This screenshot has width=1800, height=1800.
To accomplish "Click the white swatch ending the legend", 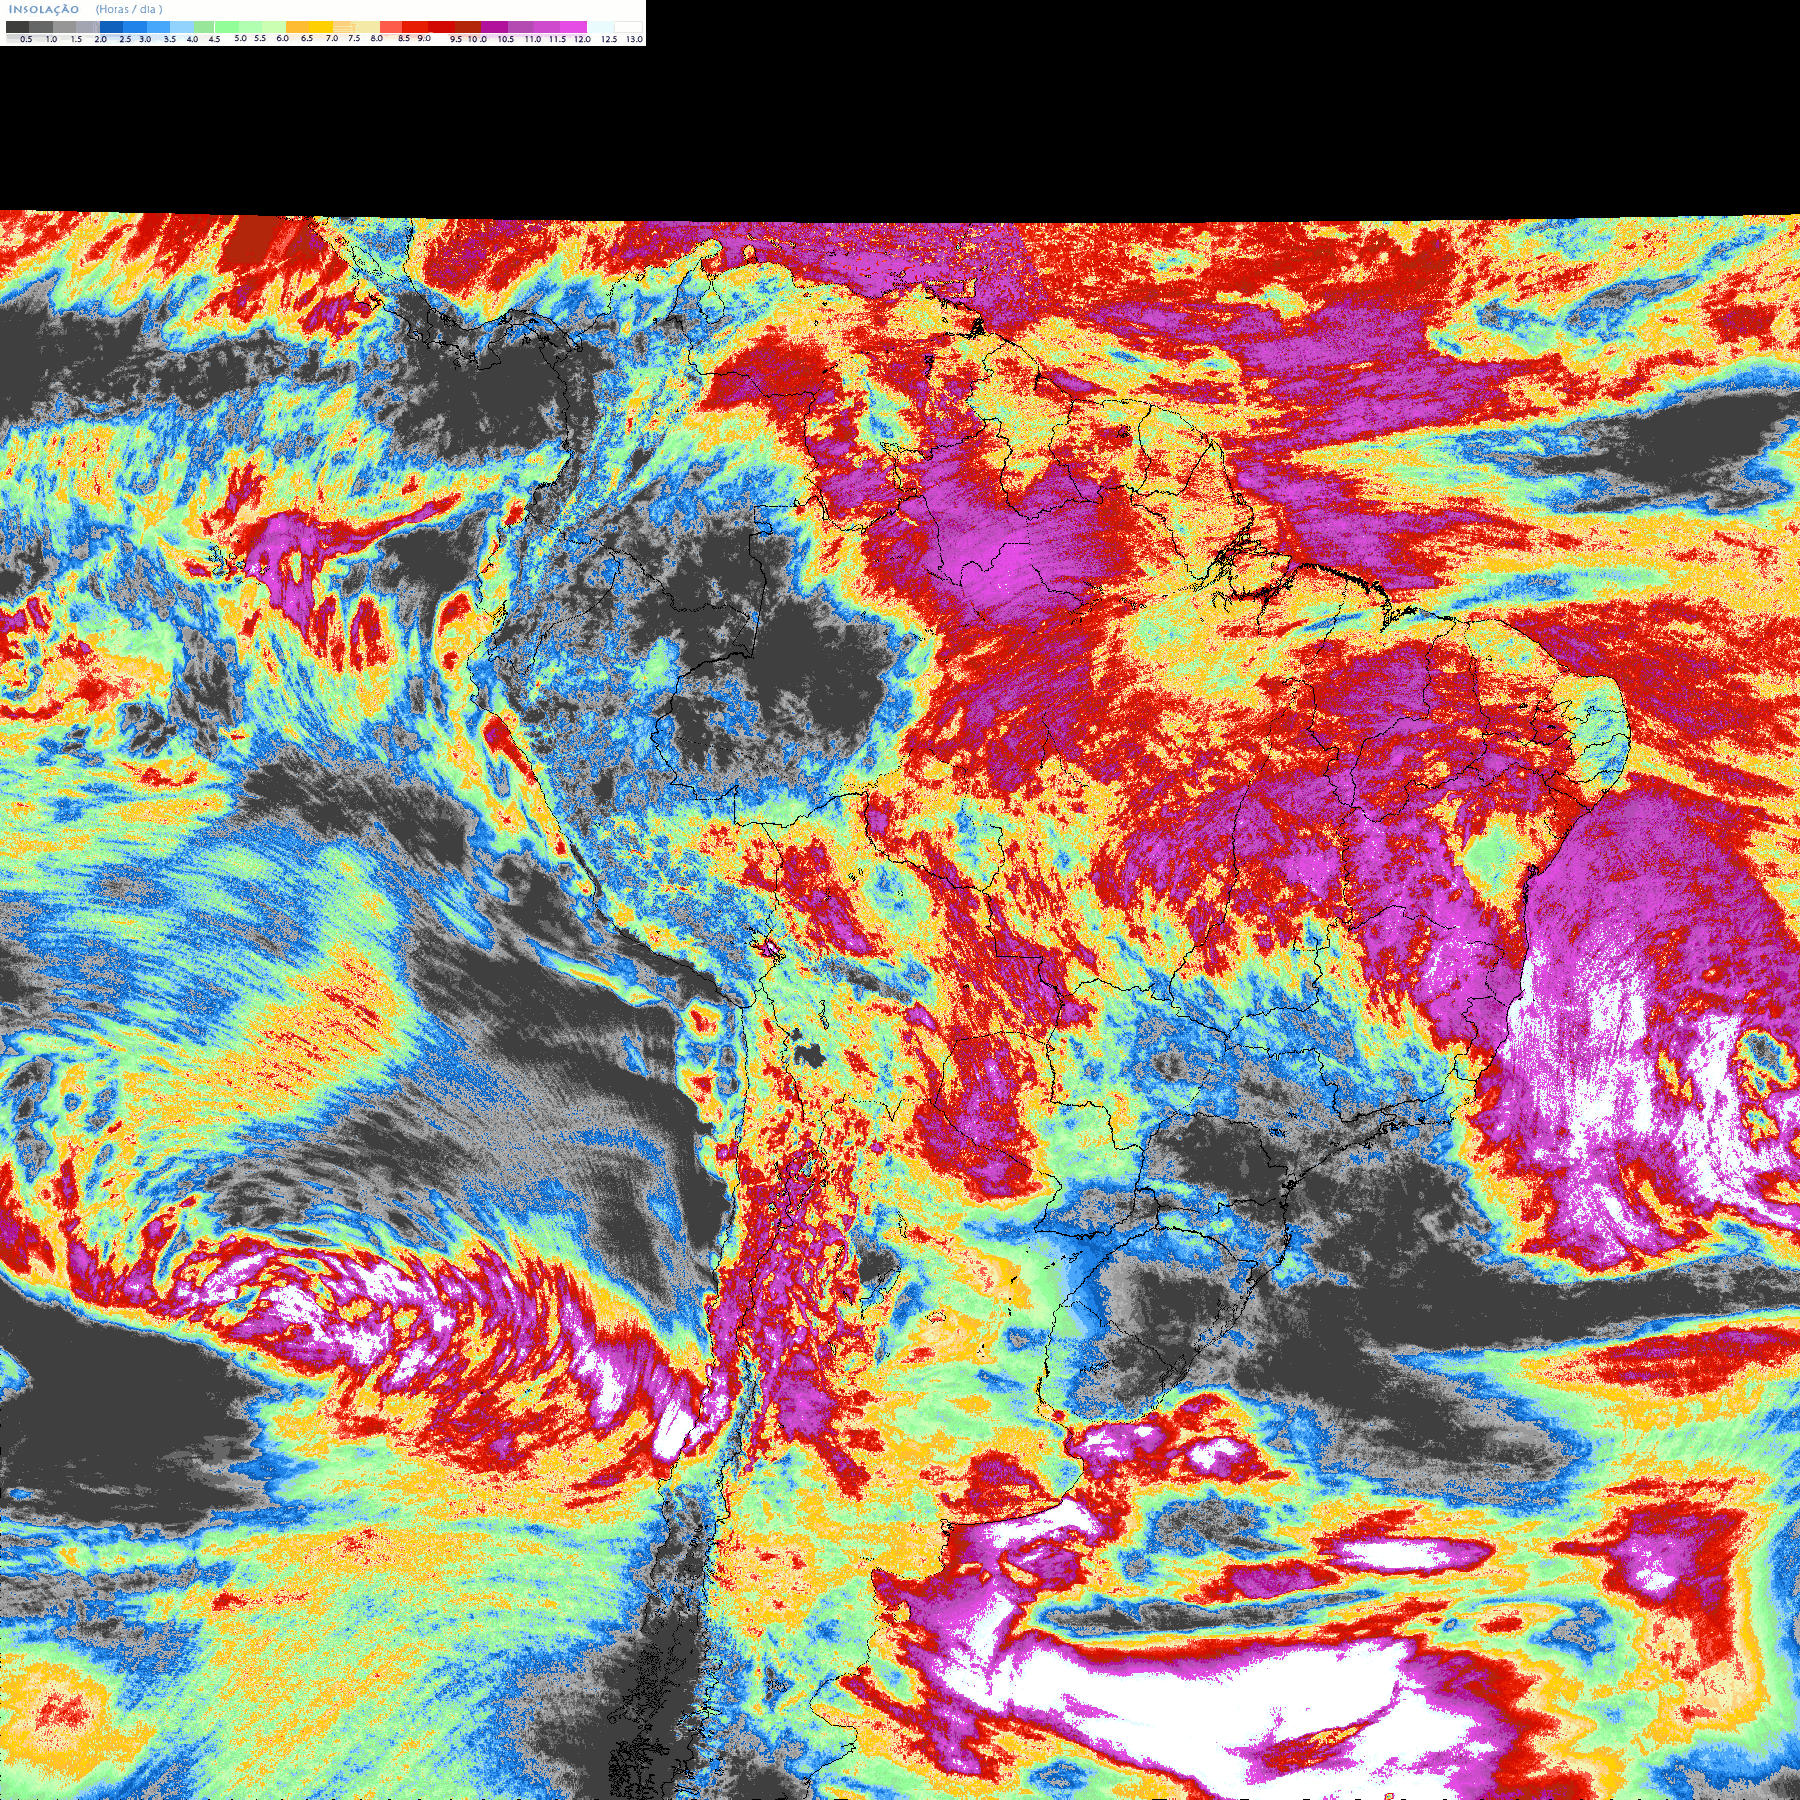I will (x=628, y=27).
